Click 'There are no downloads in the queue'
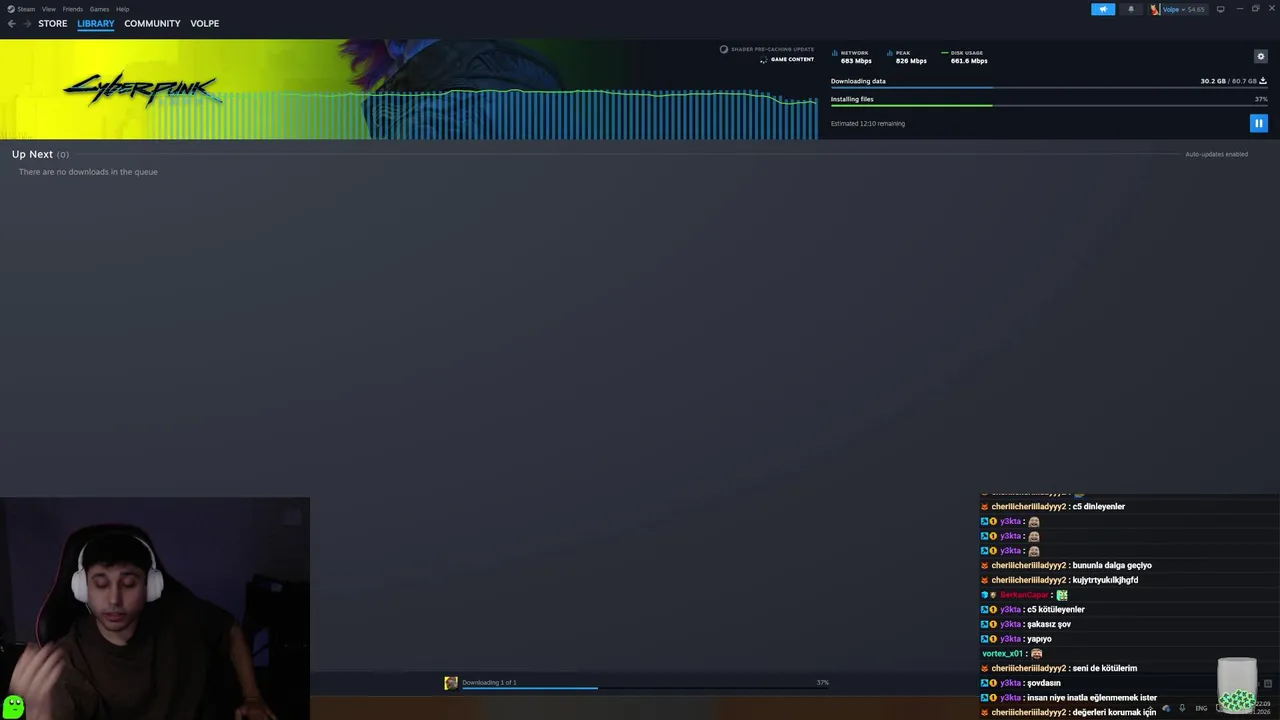The height and width of the screenshot is (720, 1280). pos(88,172)
